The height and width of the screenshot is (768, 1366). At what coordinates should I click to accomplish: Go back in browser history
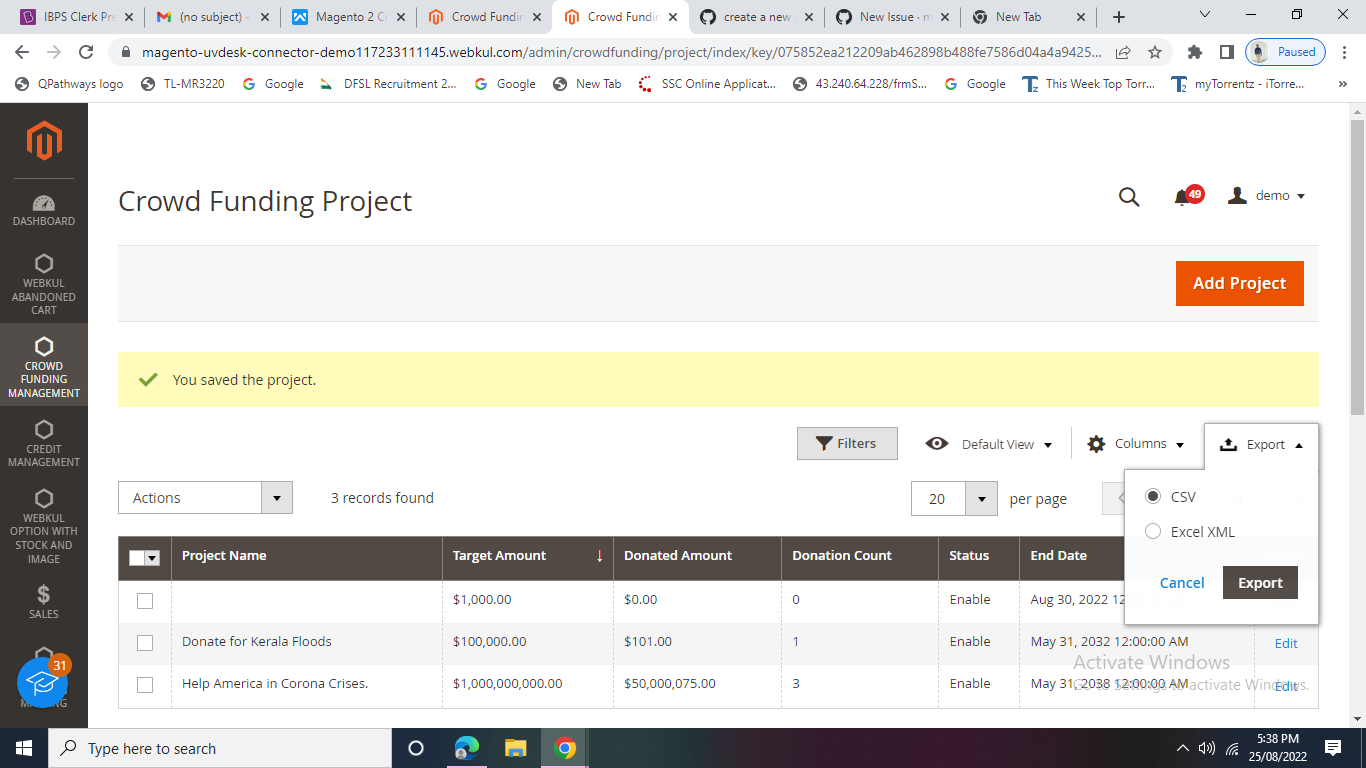coord(22,52)
